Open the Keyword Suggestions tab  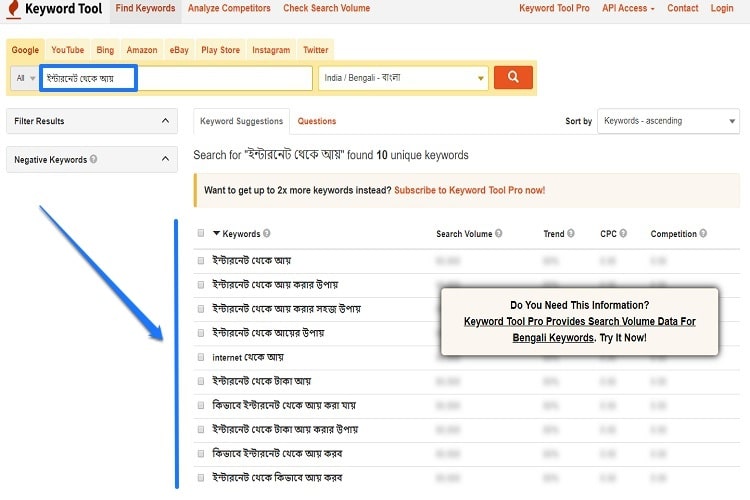click(242, 121)
